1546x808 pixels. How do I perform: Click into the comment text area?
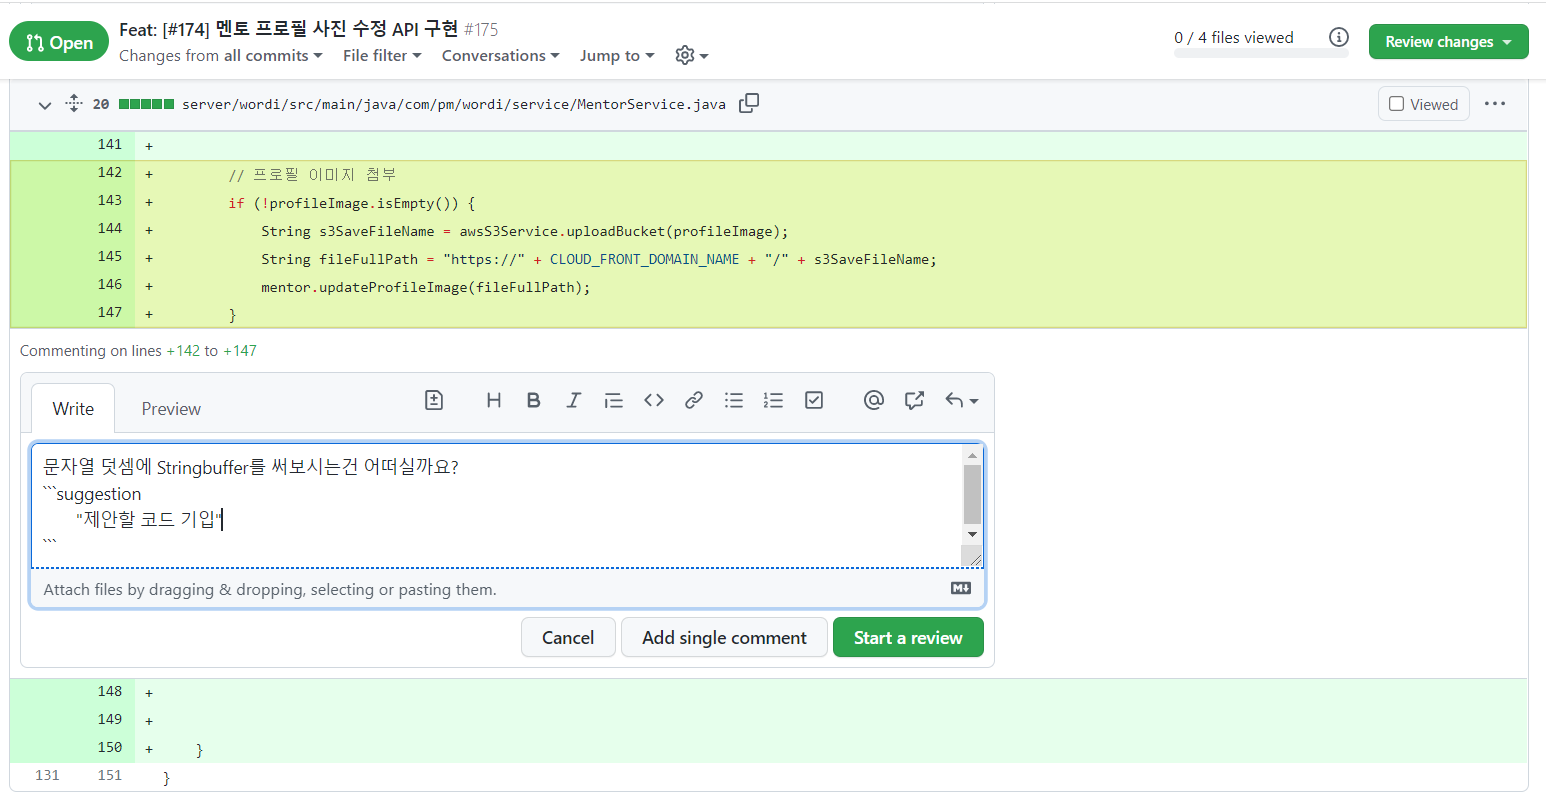click(x=496, y=505)
